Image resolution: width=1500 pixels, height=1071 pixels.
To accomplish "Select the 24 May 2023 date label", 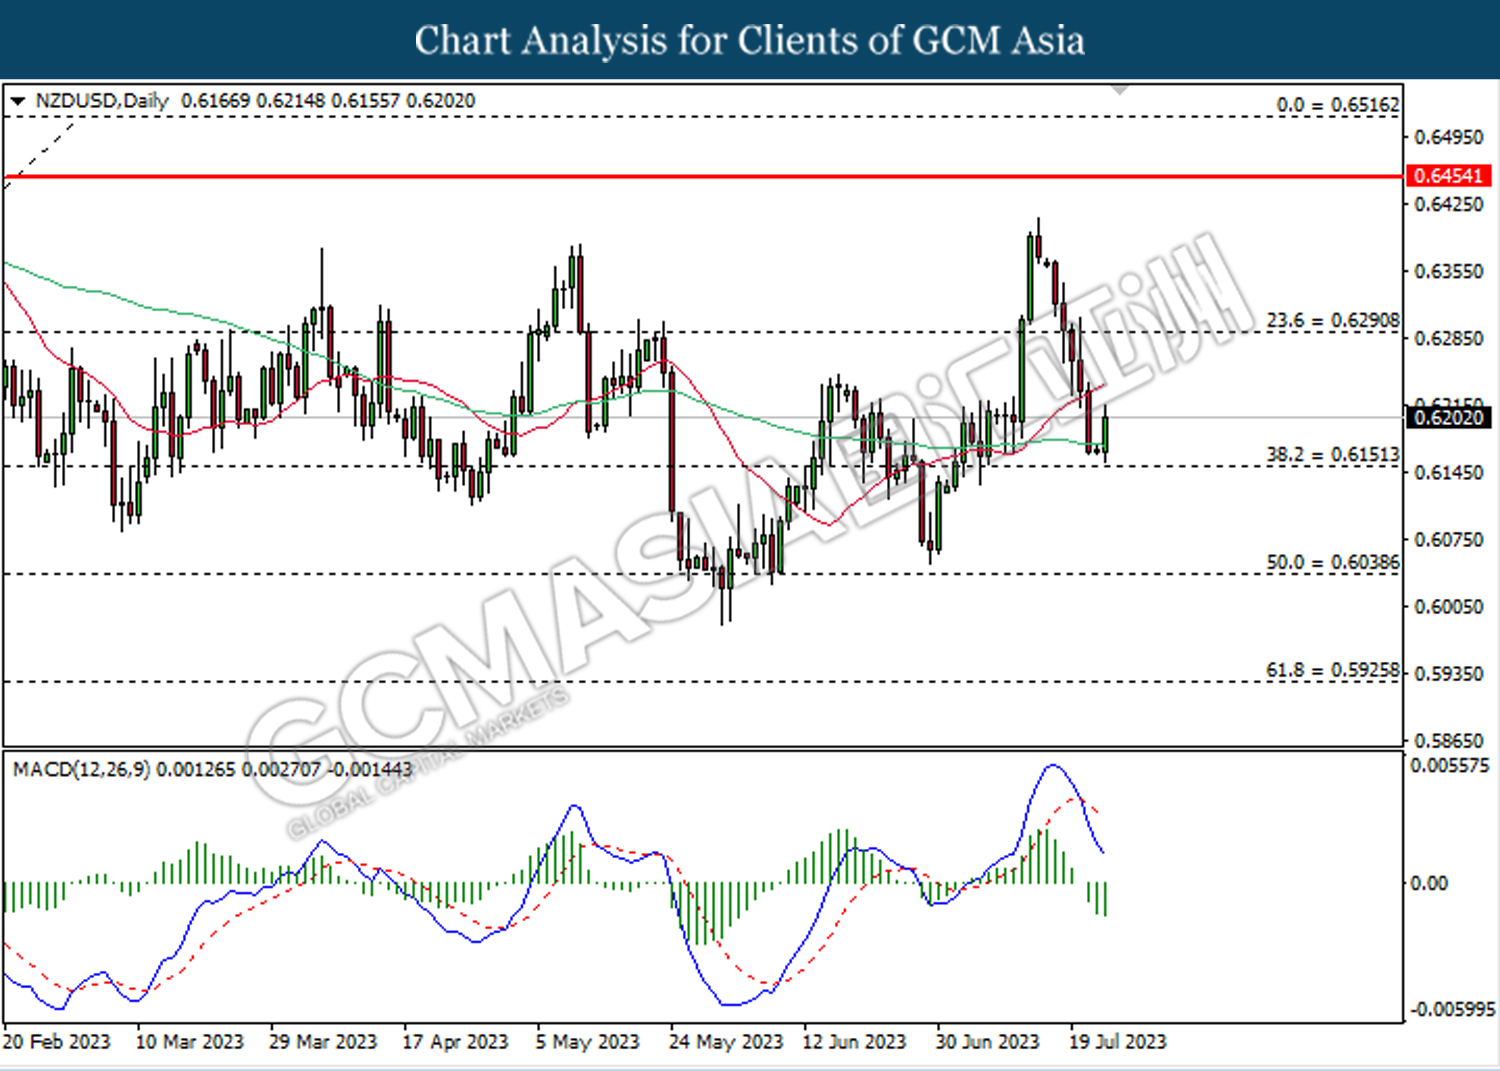I will pos(726,1042).
